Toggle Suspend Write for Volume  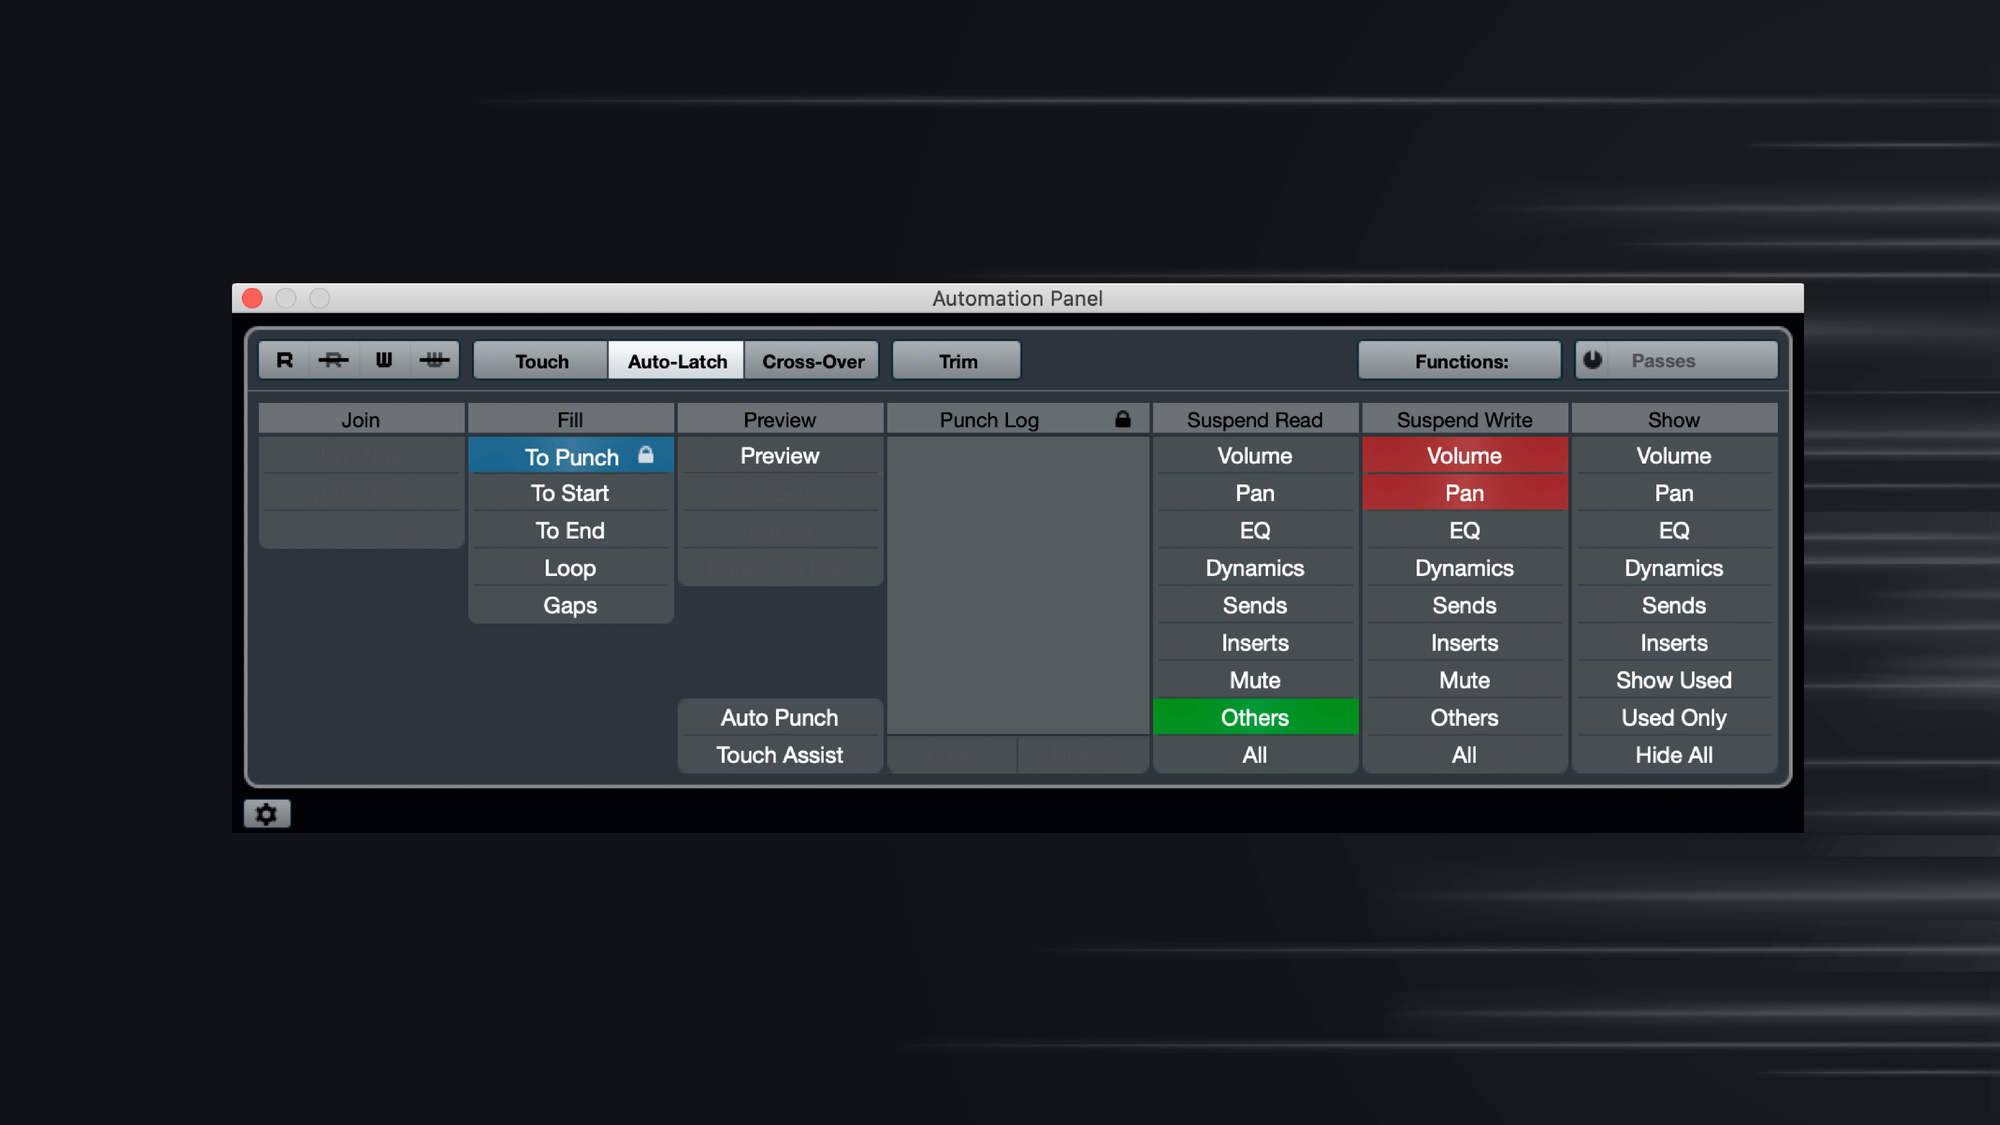1464,455
